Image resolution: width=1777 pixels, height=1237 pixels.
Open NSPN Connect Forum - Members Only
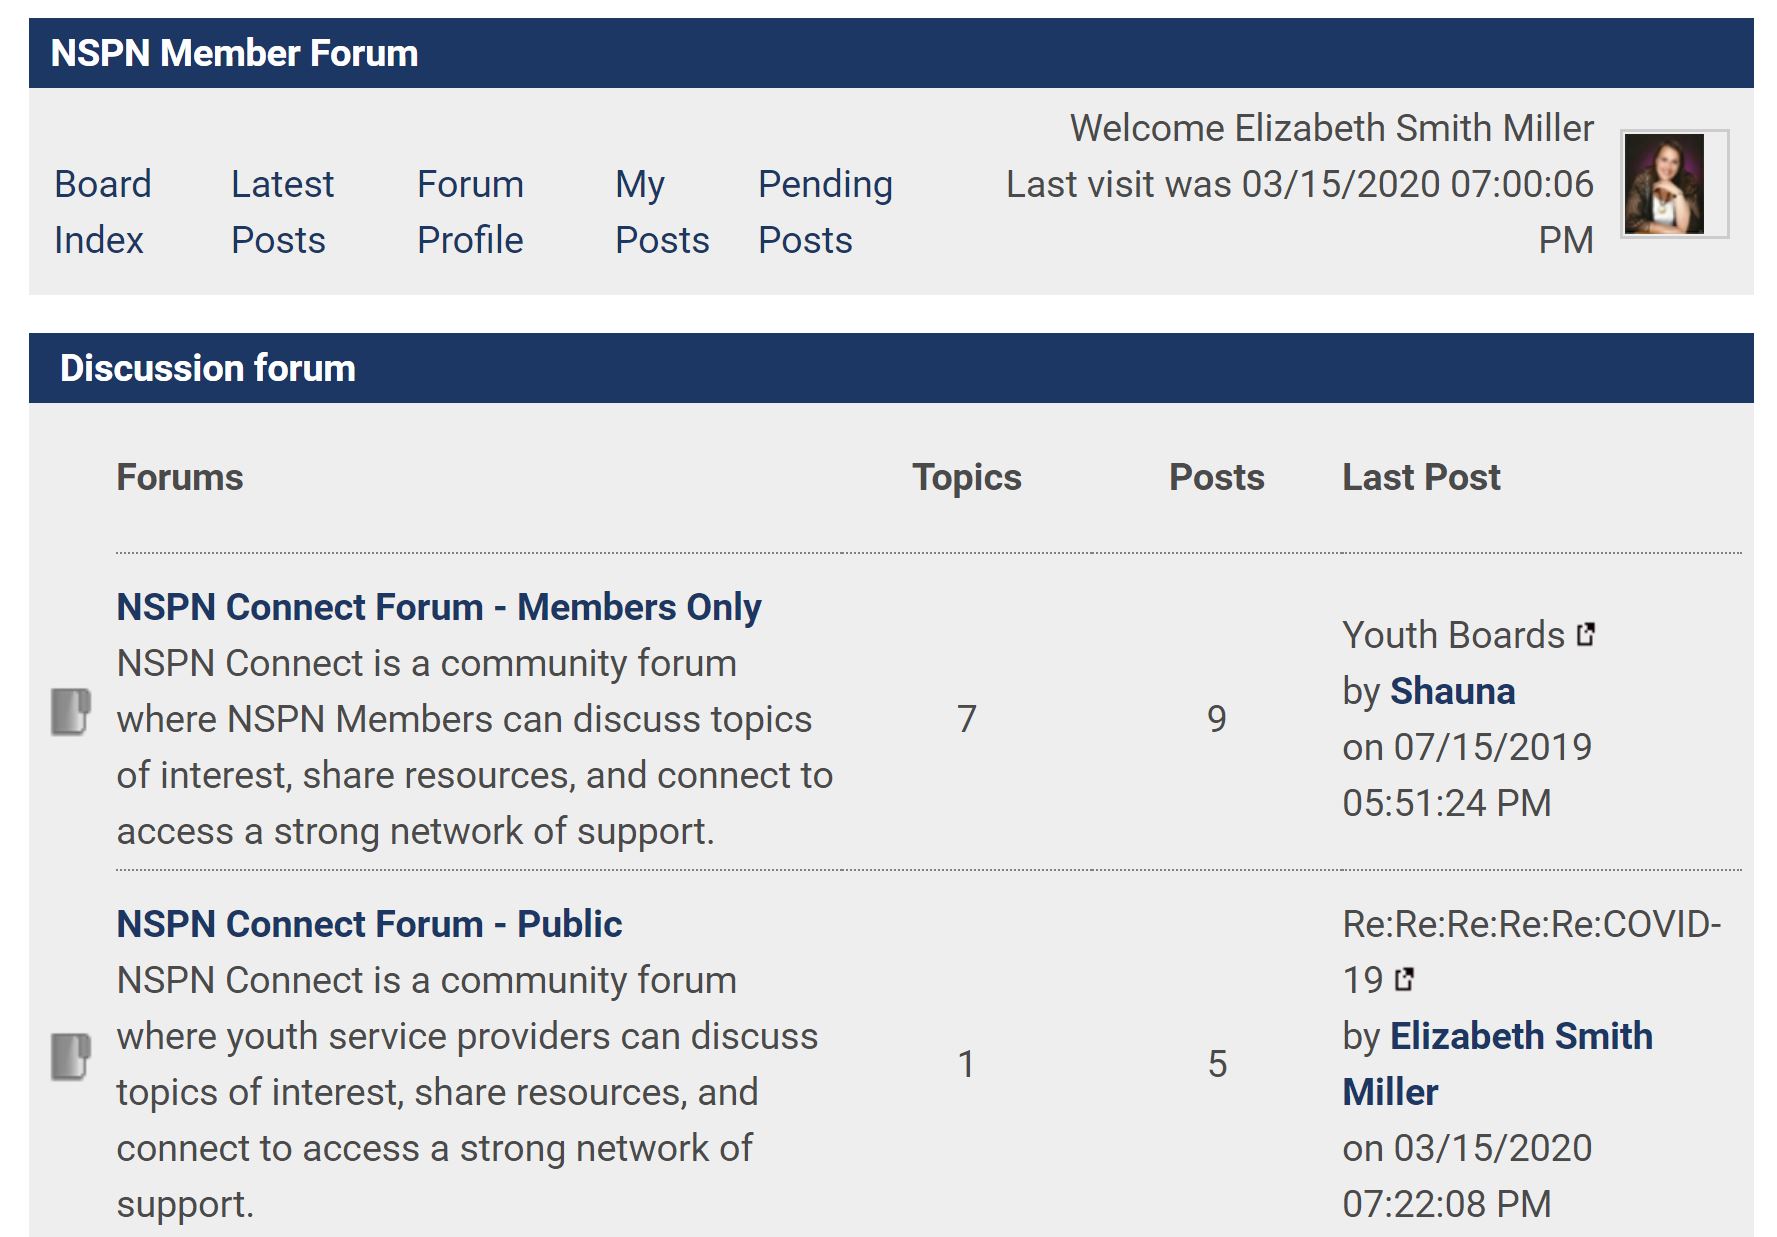point(439,607)
